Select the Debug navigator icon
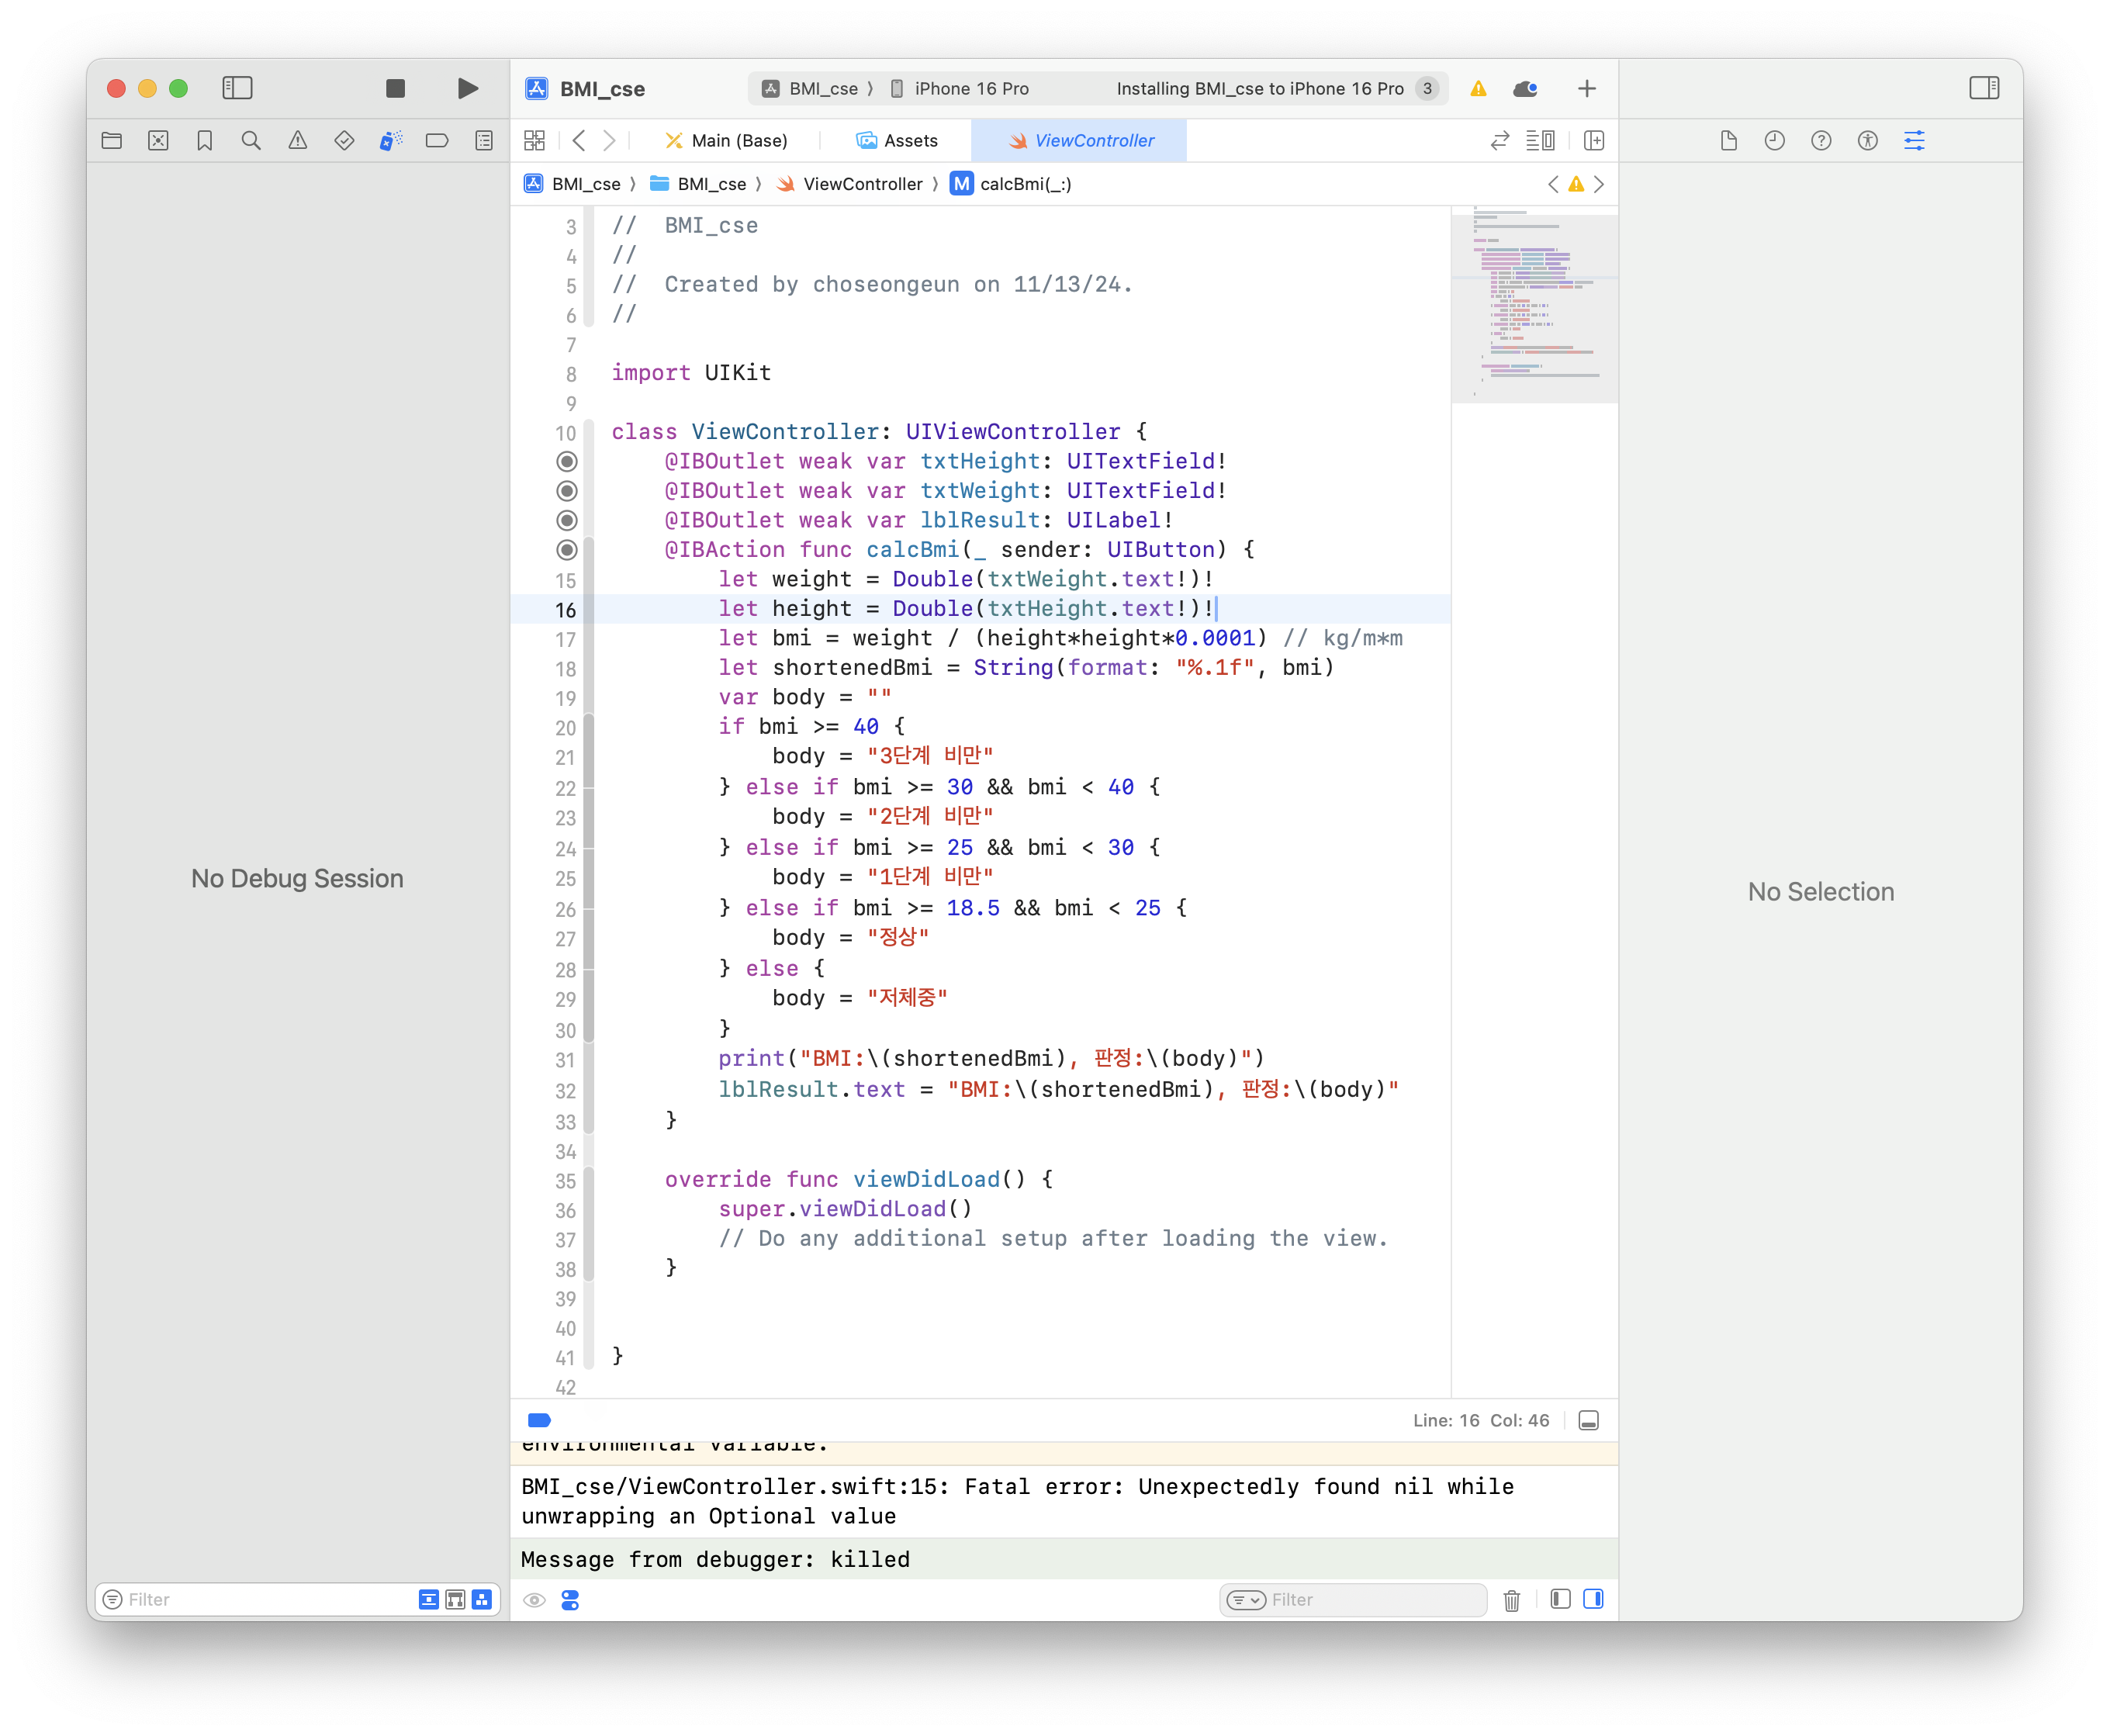 coord(390,141)
